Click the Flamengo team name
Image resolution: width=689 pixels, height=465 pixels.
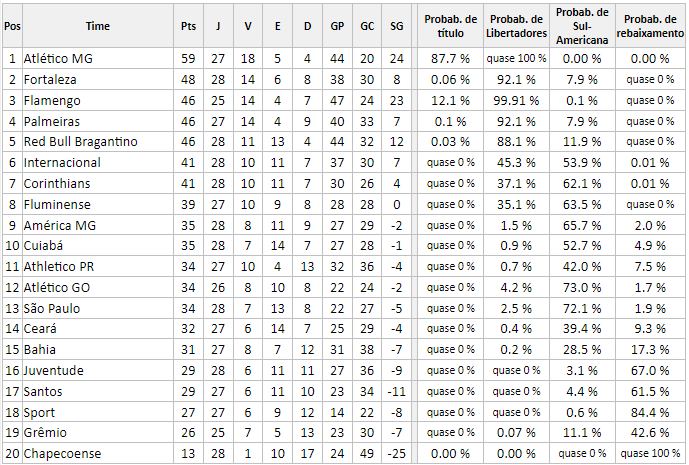[x=52, y=101]
